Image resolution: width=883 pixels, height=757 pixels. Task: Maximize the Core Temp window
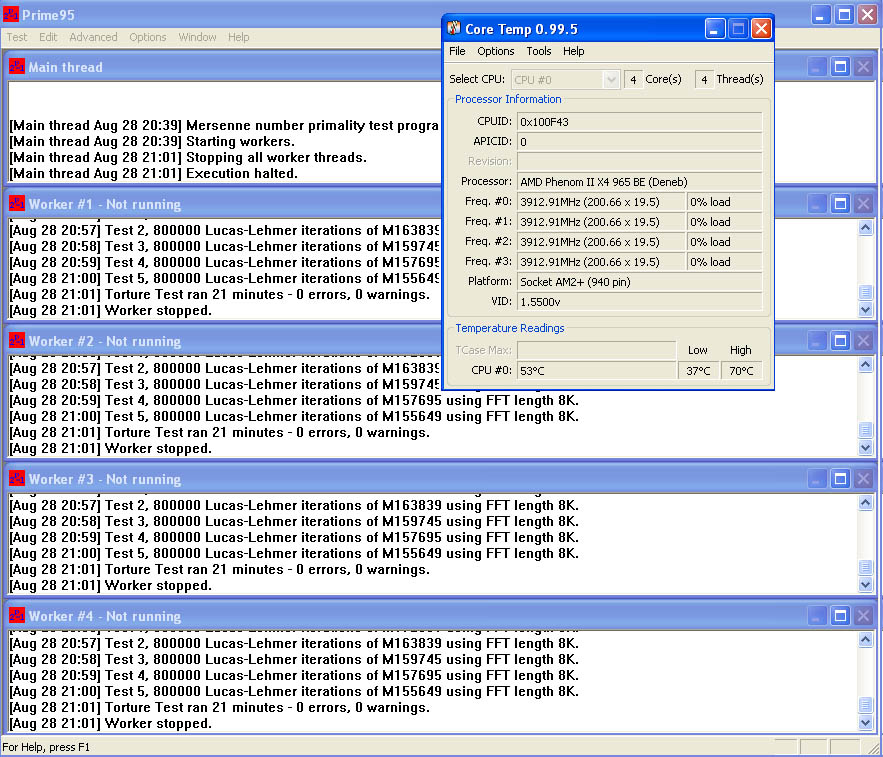tap(738, 28)
